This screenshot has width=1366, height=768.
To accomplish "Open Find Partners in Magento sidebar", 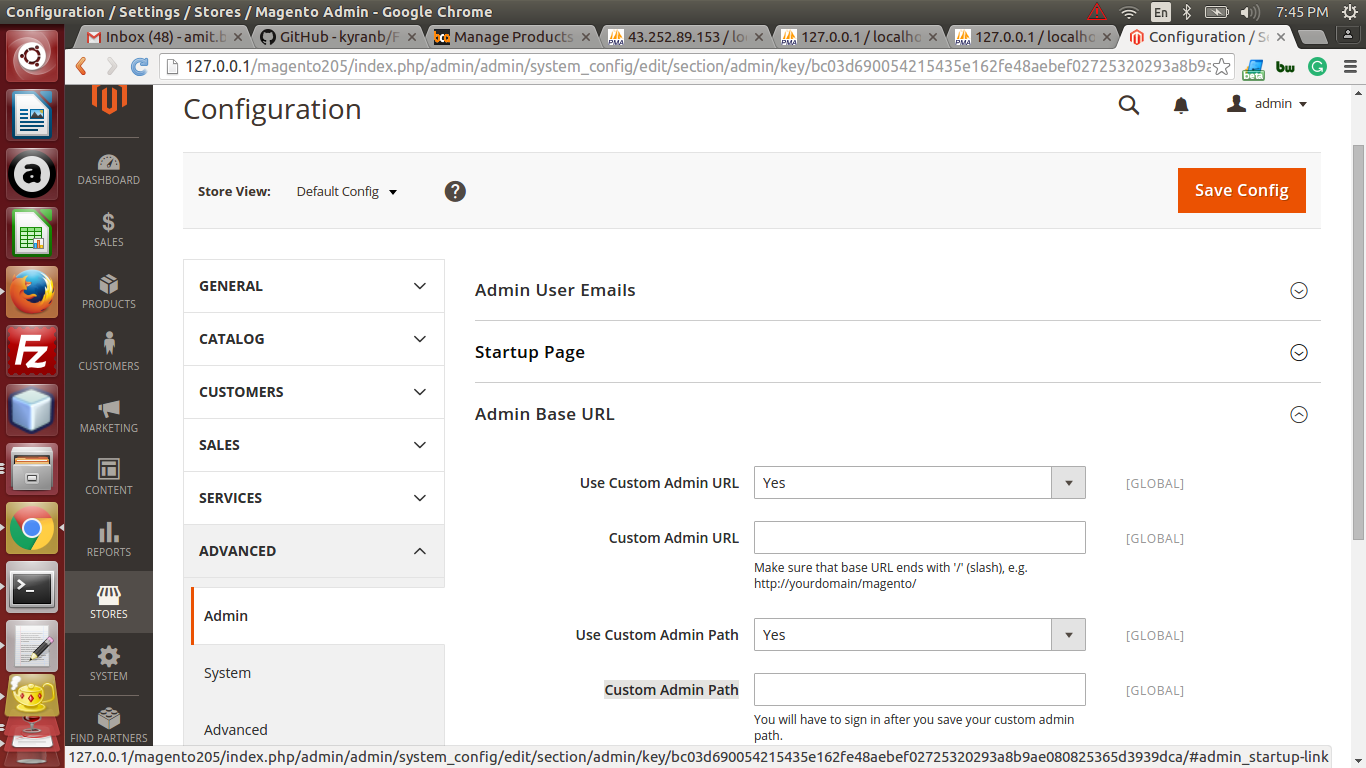I will (109, 725).
